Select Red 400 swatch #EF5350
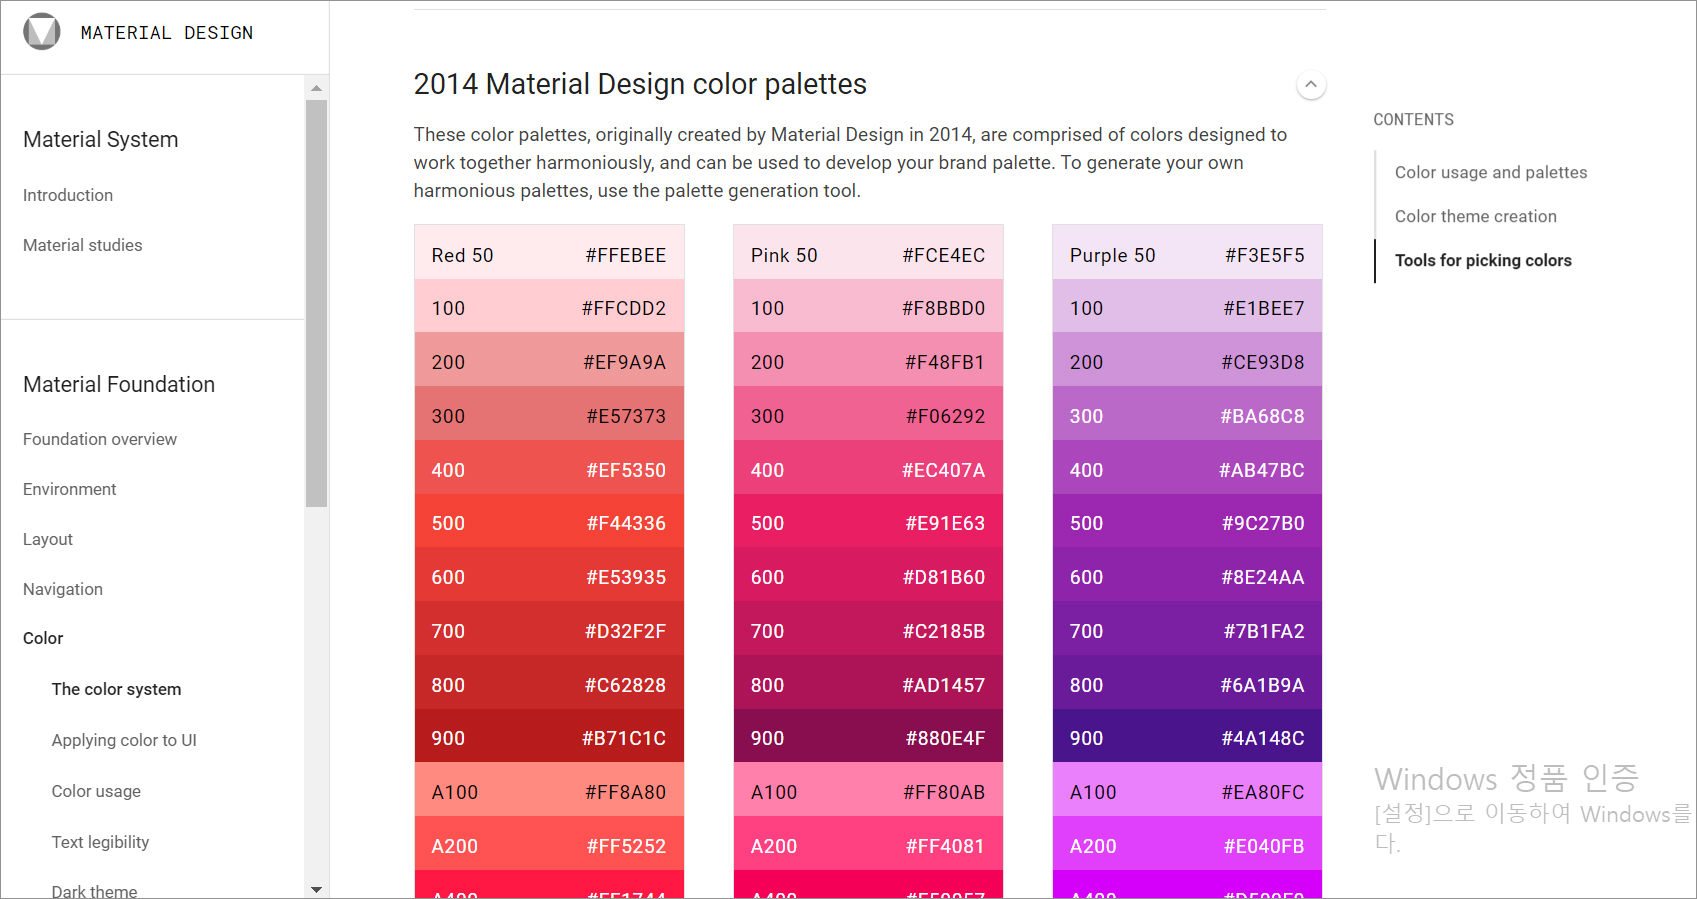Viewport: 1697px width, 899px height. click(549, 467)
